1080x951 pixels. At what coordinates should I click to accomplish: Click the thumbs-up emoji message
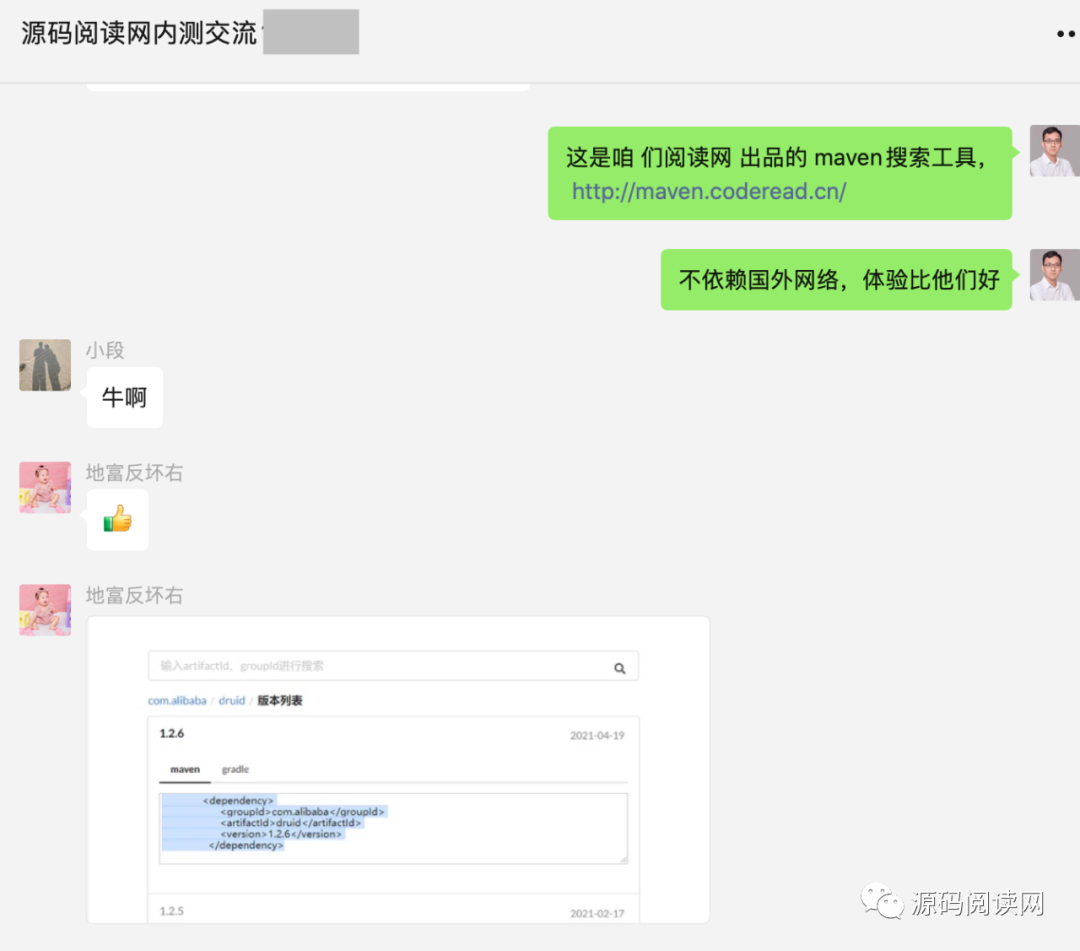click(117, 519)
